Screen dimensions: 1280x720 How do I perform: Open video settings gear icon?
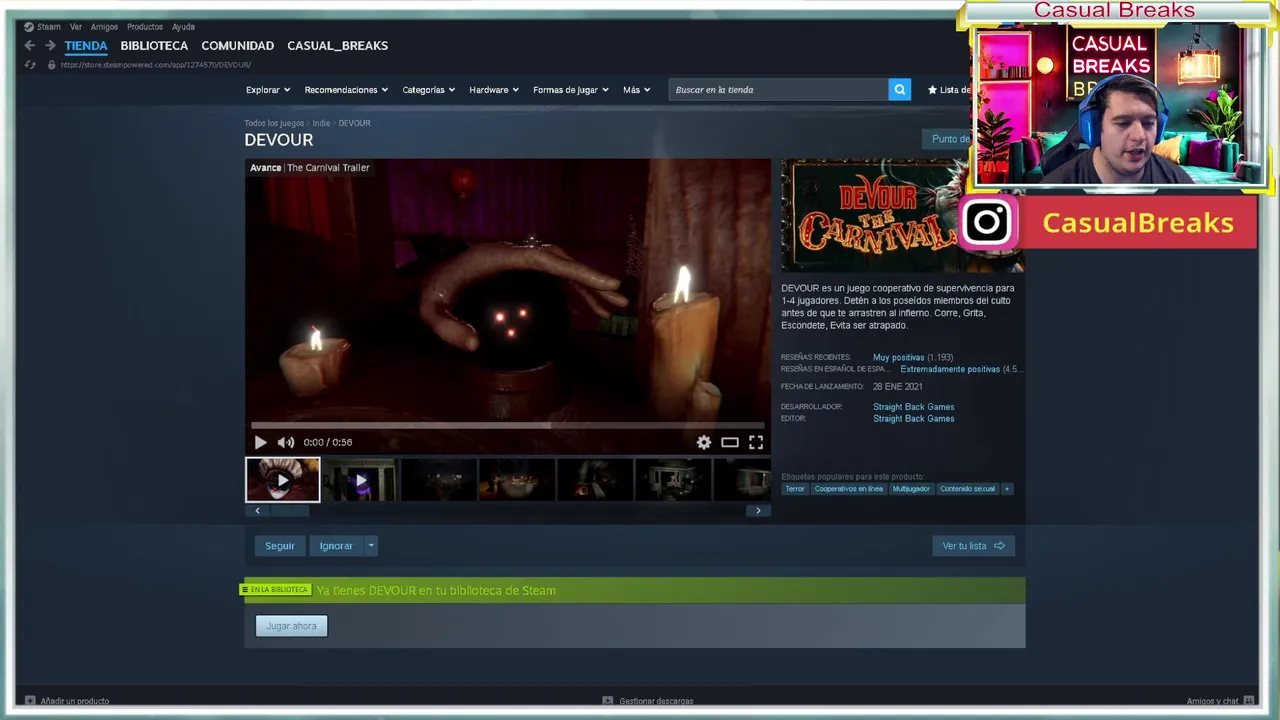pos(704,442)
